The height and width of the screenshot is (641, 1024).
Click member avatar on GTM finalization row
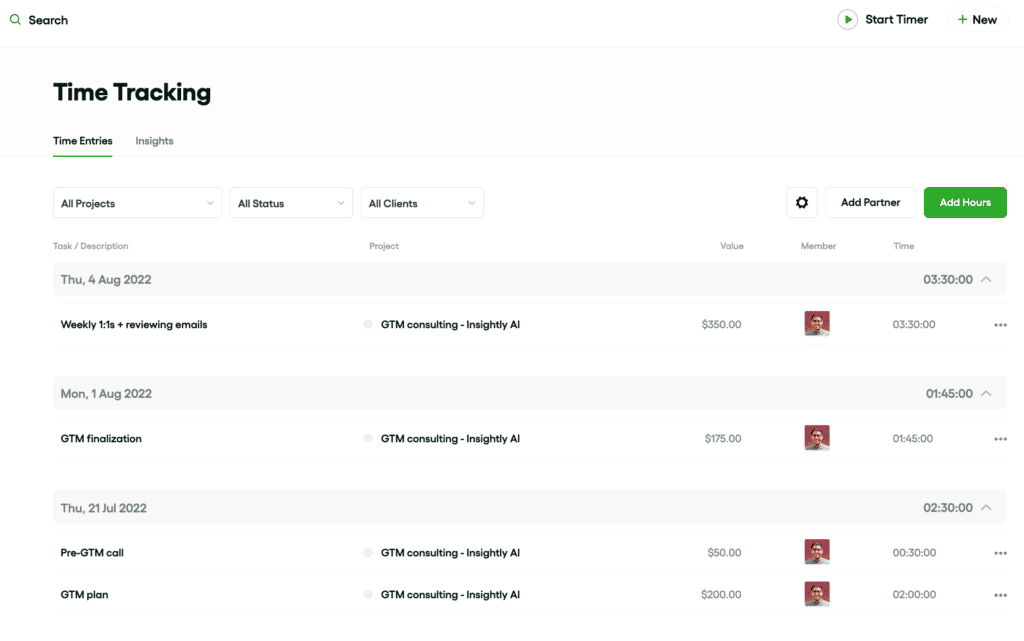[x=817, y=438]
